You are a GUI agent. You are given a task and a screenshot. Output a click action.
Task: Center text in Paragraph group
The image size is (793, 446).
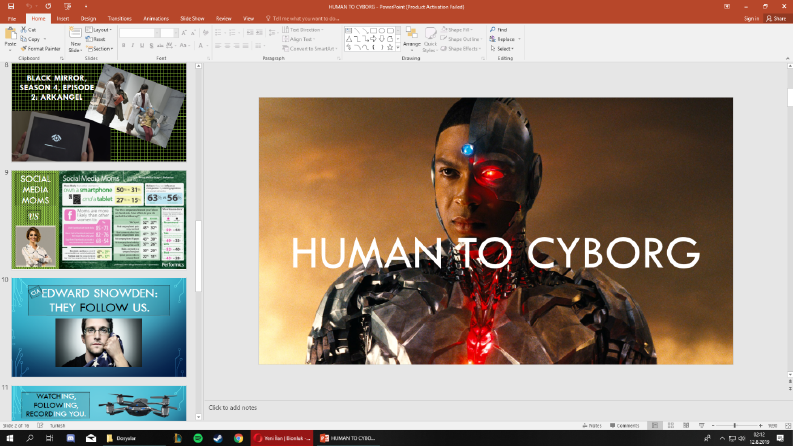click(227, 46)
